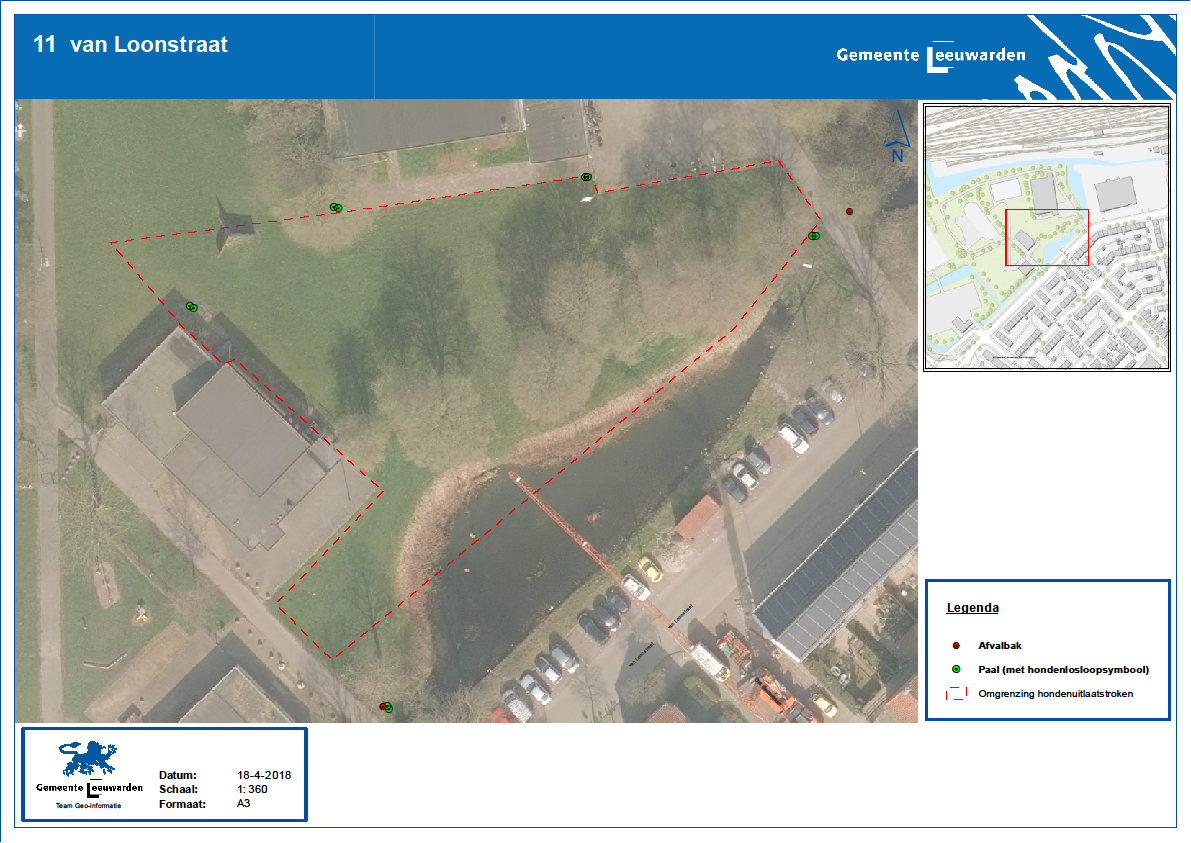This screenshot has width=1191, height=843.
Task: Select the red trash bin marker below the north arrow
Action: tap(849, 211)
